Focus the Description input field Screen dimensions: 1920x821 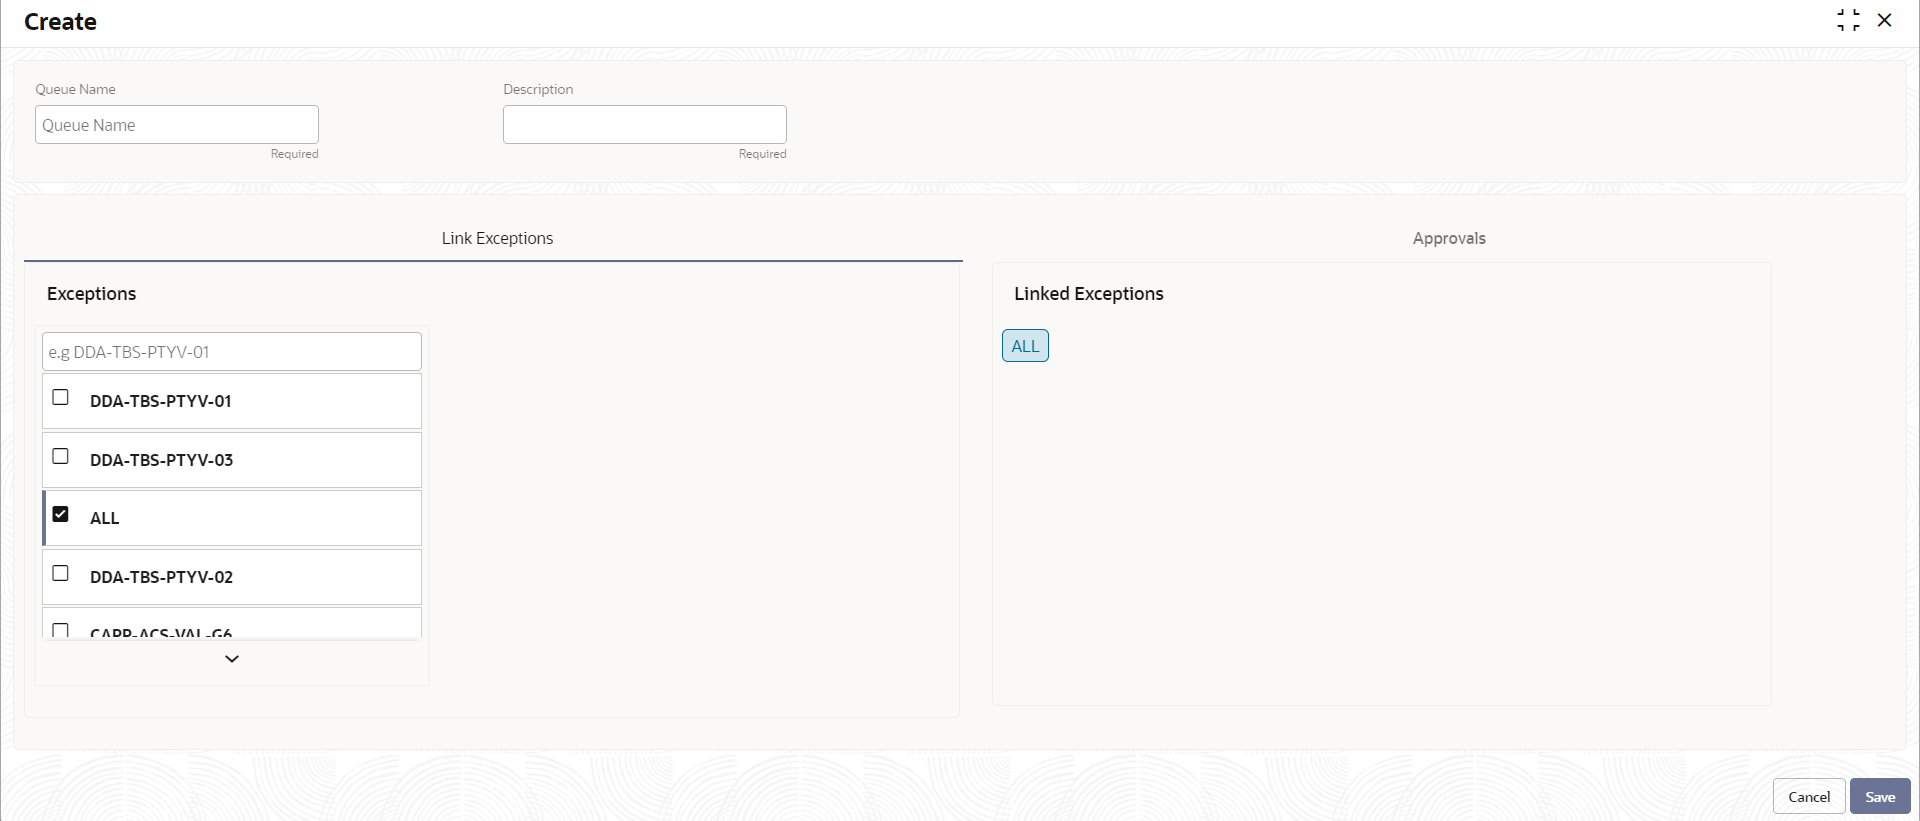coord(645,125)
